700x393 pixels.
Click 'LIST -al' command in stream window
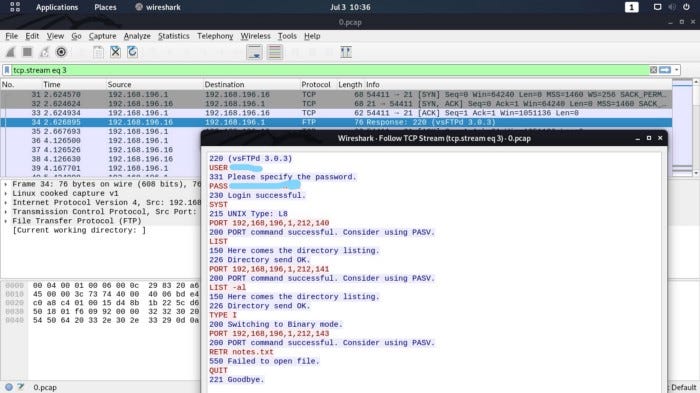point(228,288)
